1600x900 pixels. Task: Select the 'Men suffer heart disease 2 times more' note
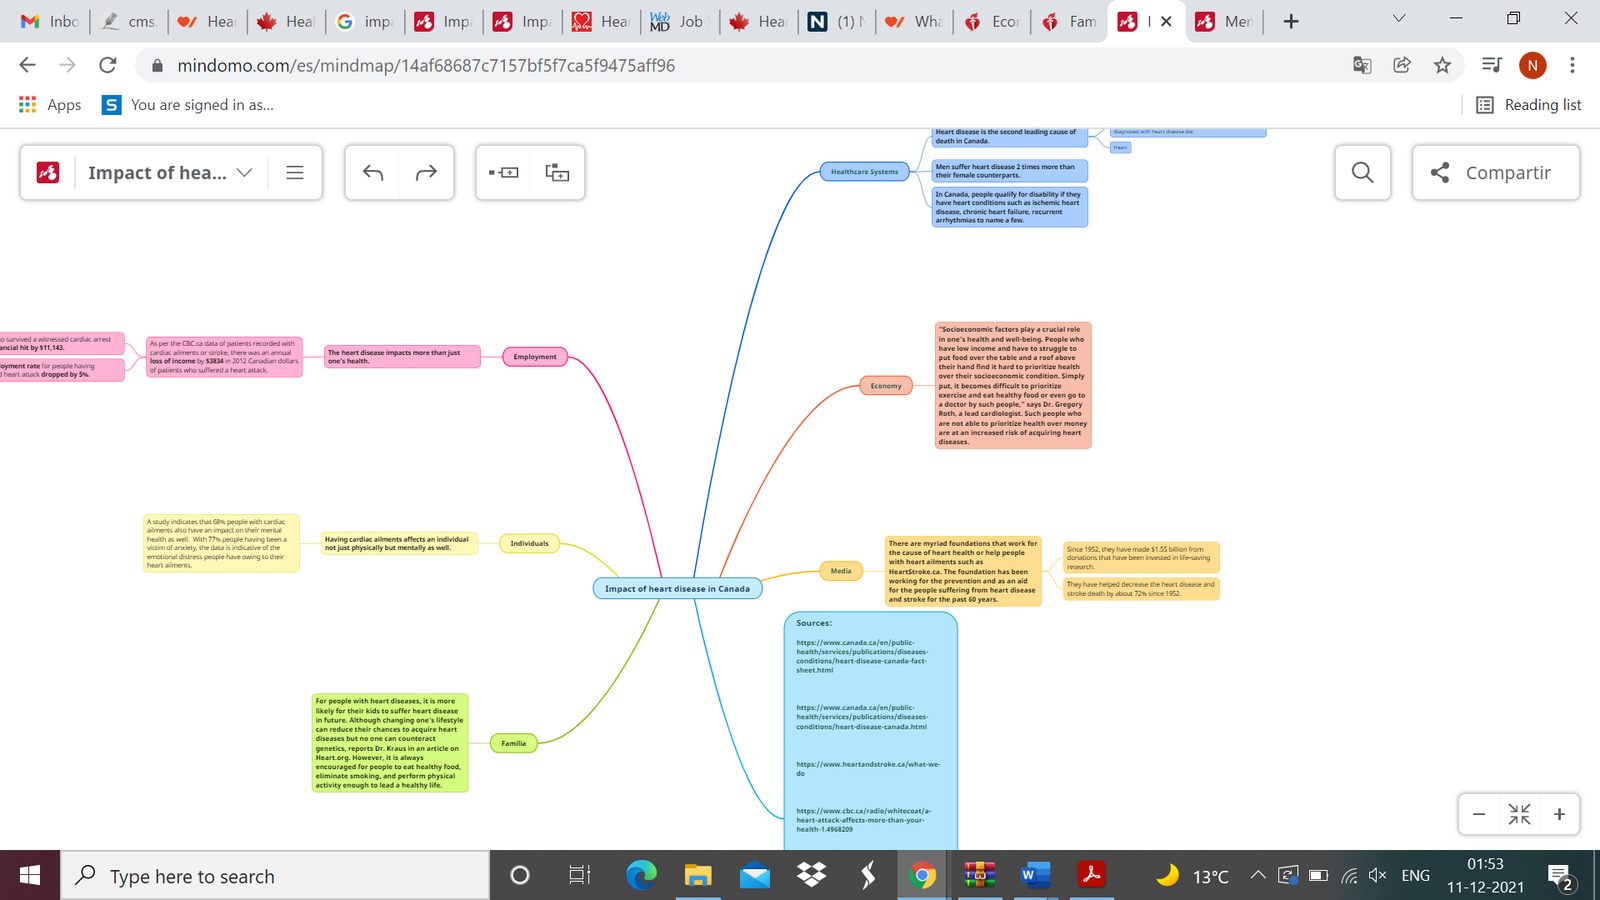tap(1009, 171)
